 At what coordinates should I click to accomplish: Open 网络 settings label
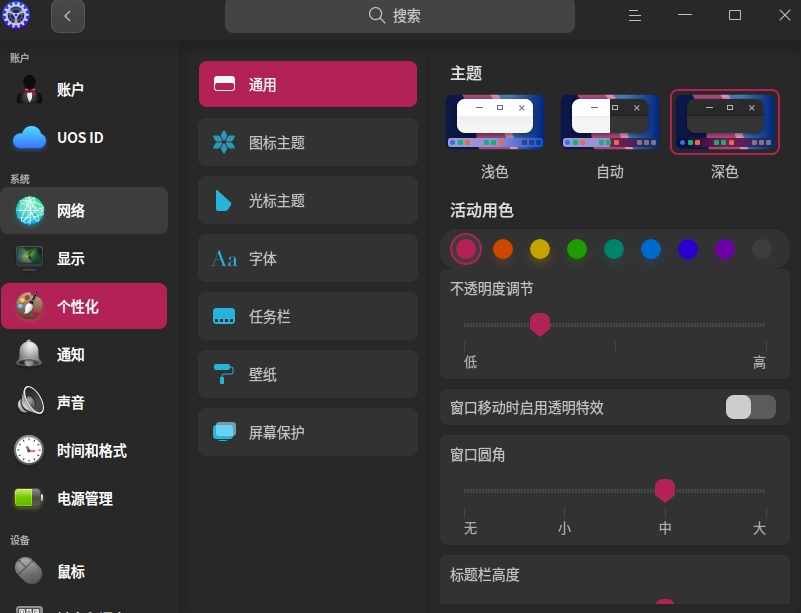(x=71, y=210)
